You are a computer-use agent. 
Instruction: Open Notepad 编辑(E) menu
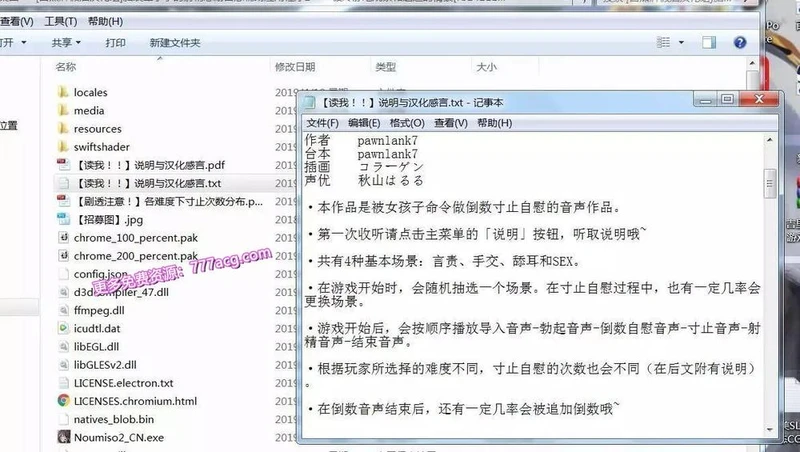[x=364, y=123]
